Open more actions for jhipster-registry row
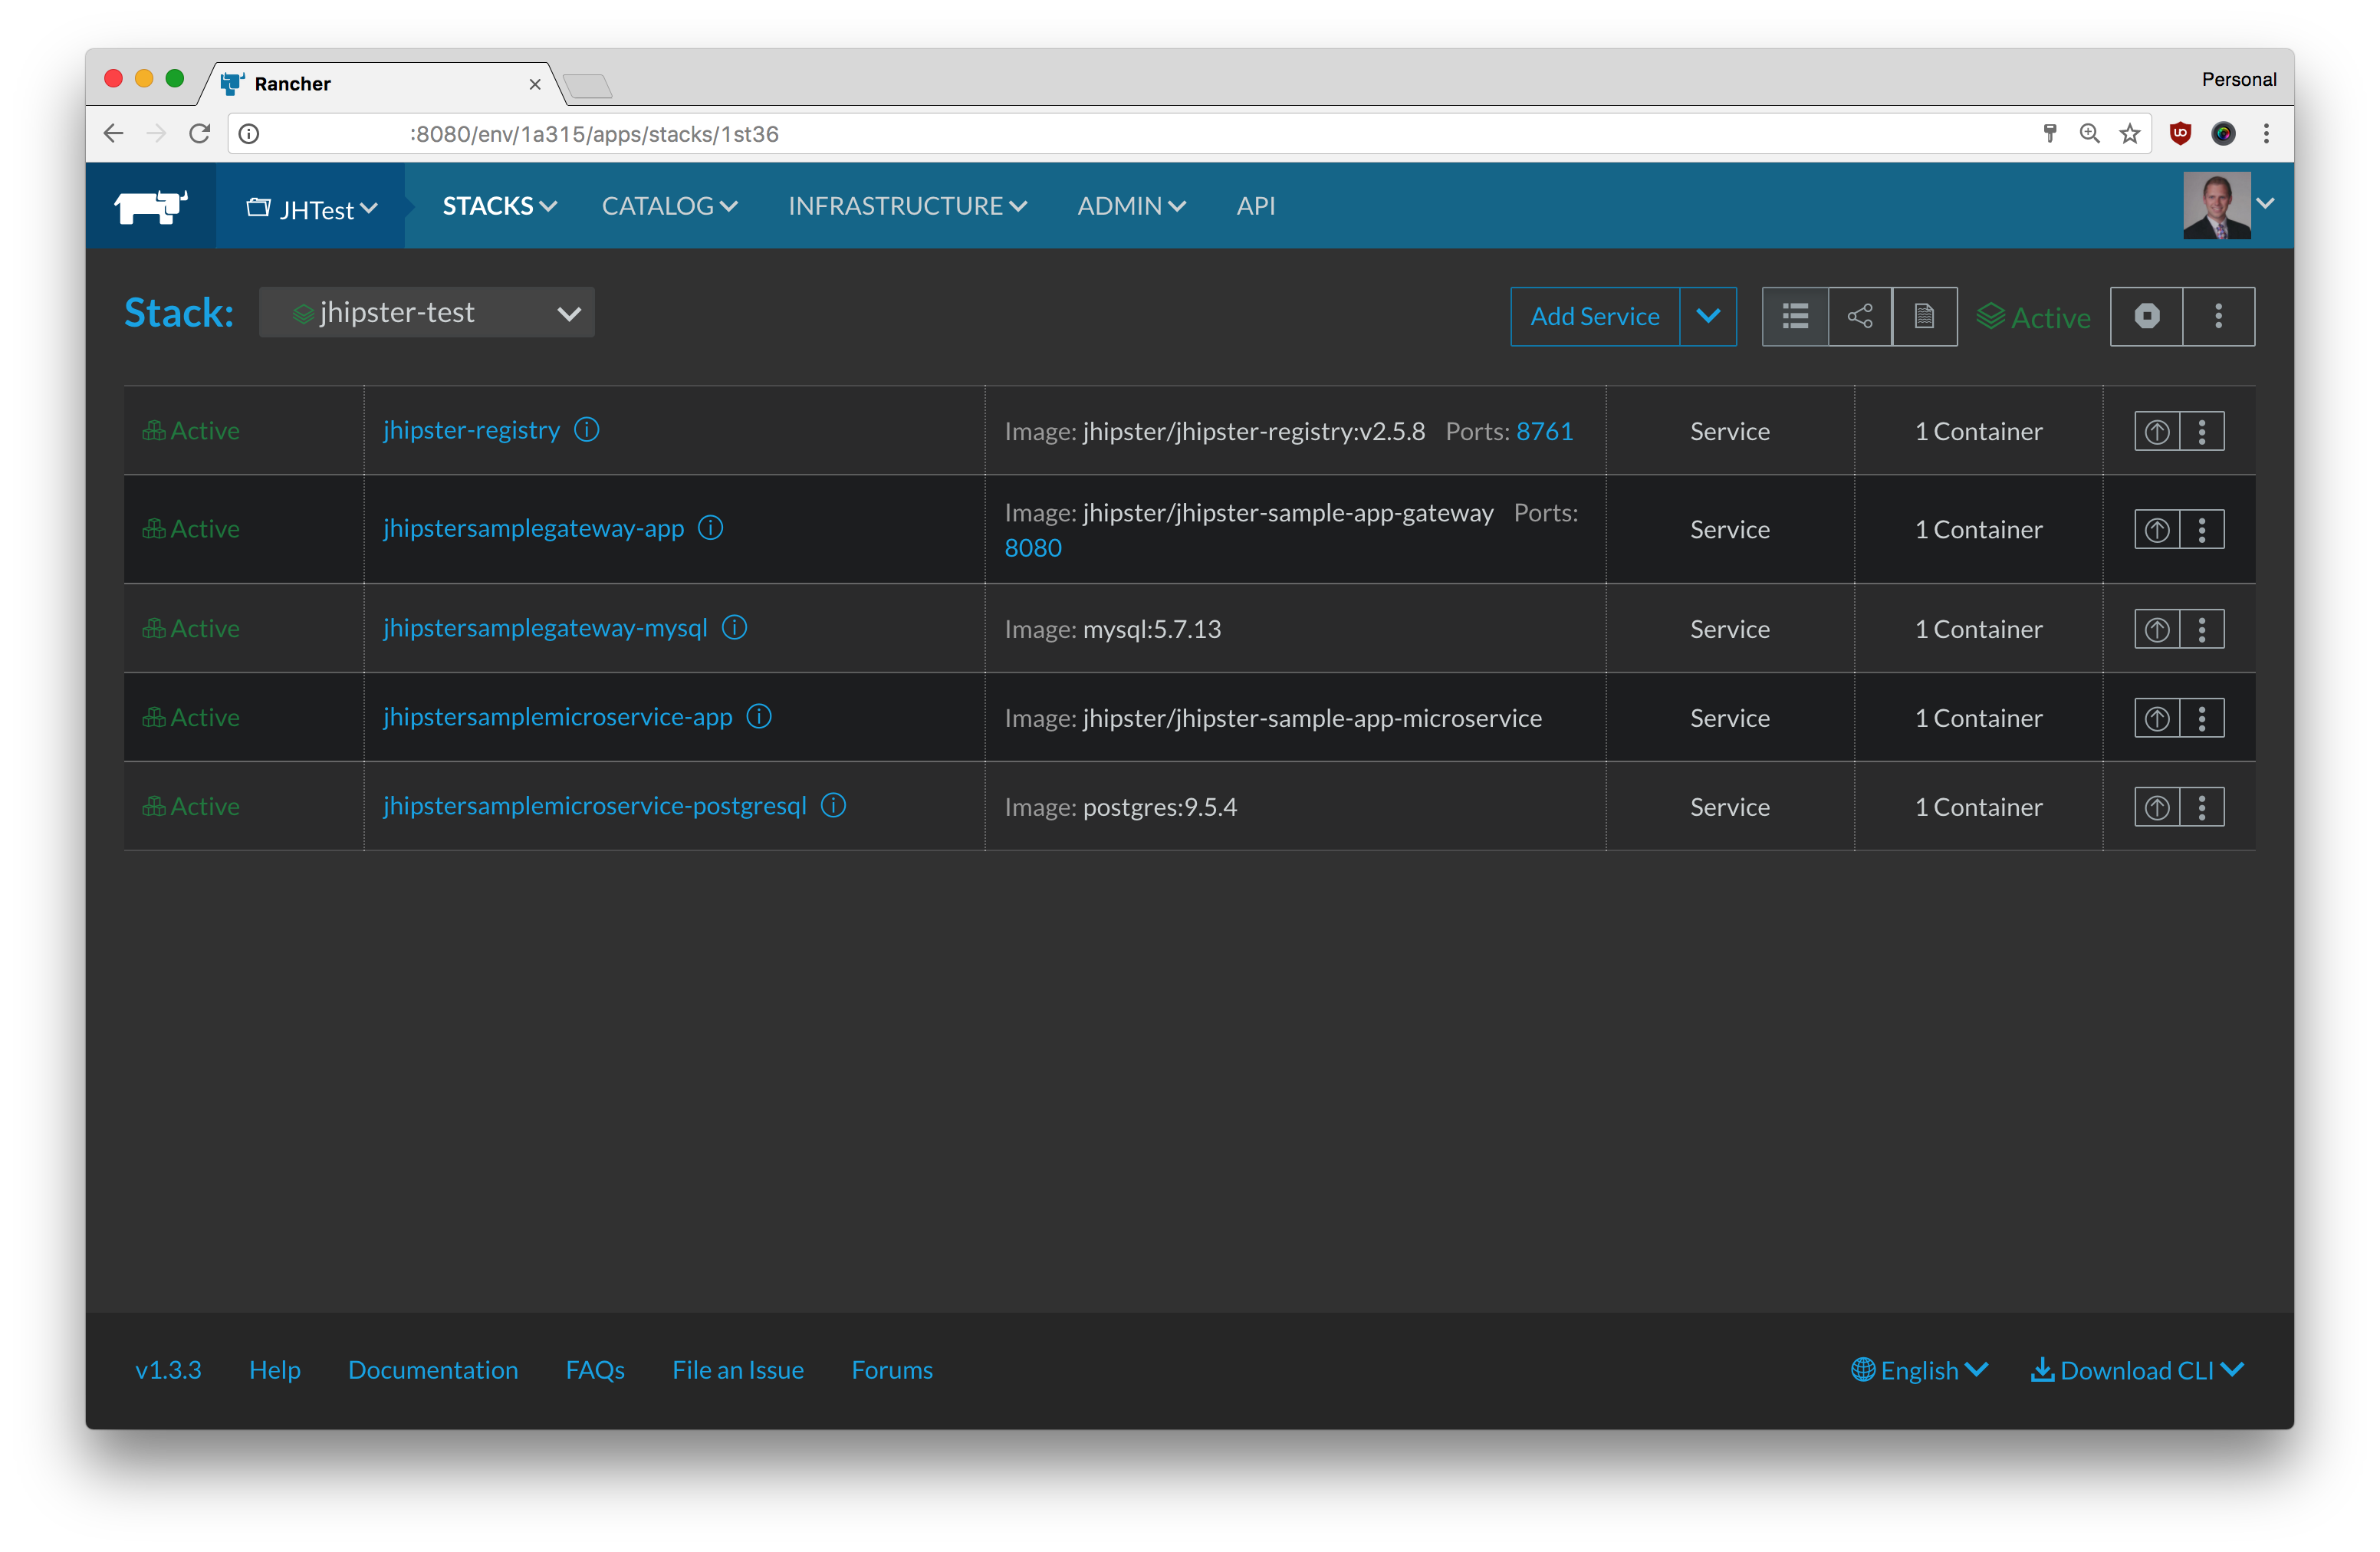This screenshot has width=2380, height=1552. 2202,432
